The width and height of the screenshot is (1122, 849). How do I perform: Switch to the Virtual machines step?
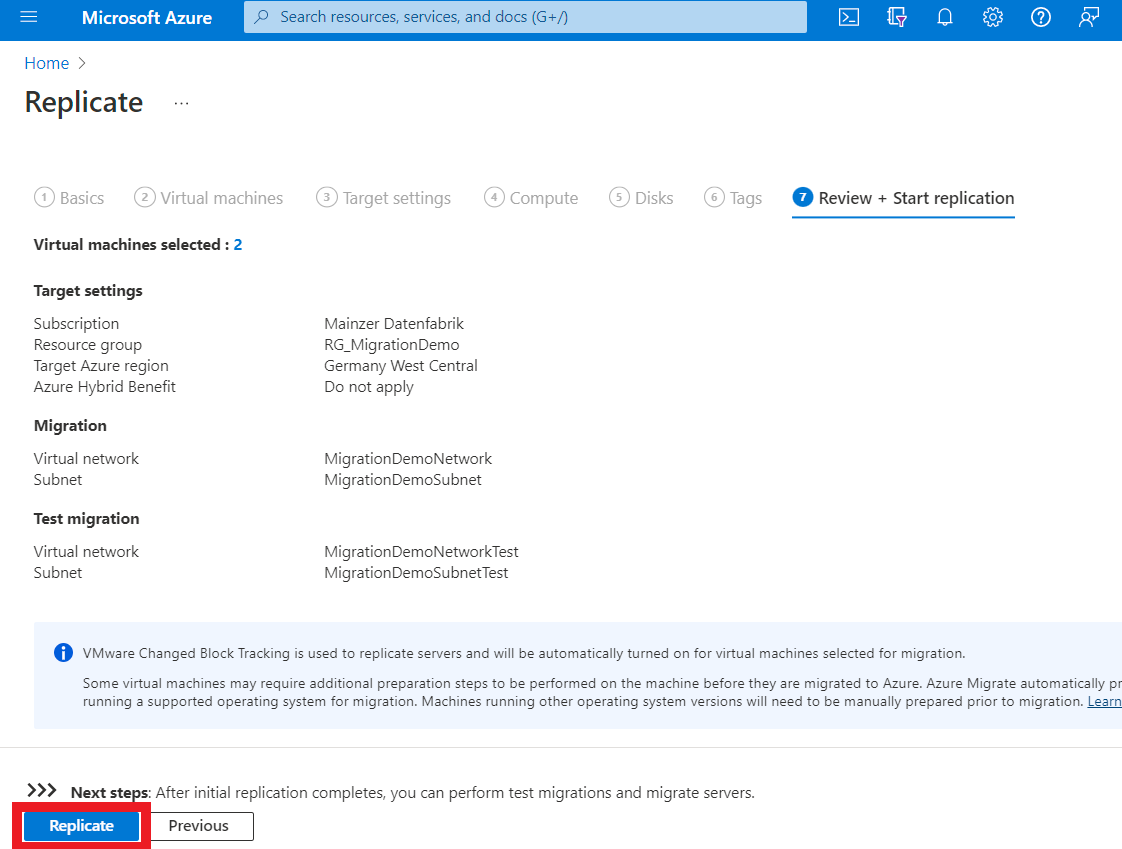[208, 198]
